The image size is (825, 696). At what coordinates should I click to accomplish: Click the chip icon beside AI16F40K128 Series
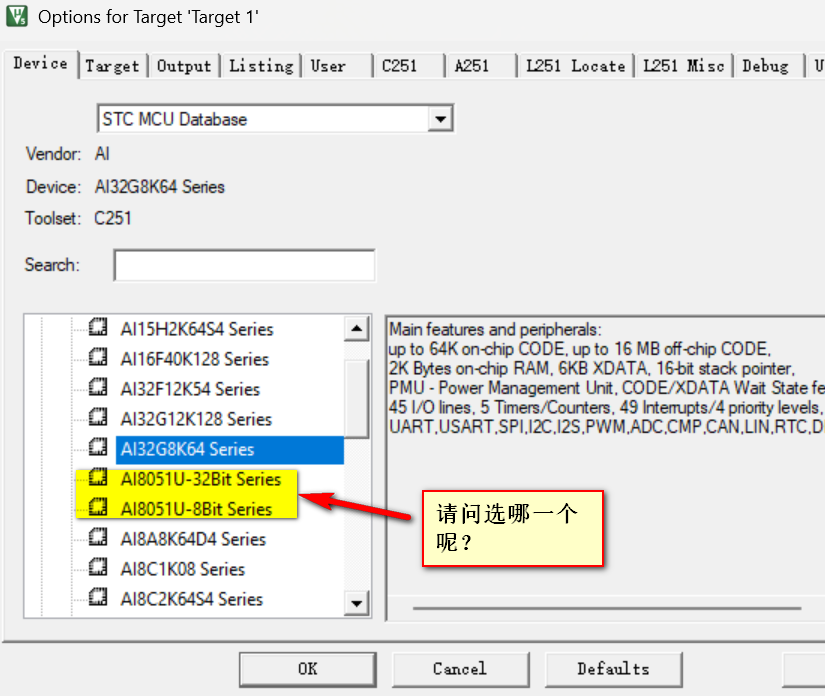point(98,358)
